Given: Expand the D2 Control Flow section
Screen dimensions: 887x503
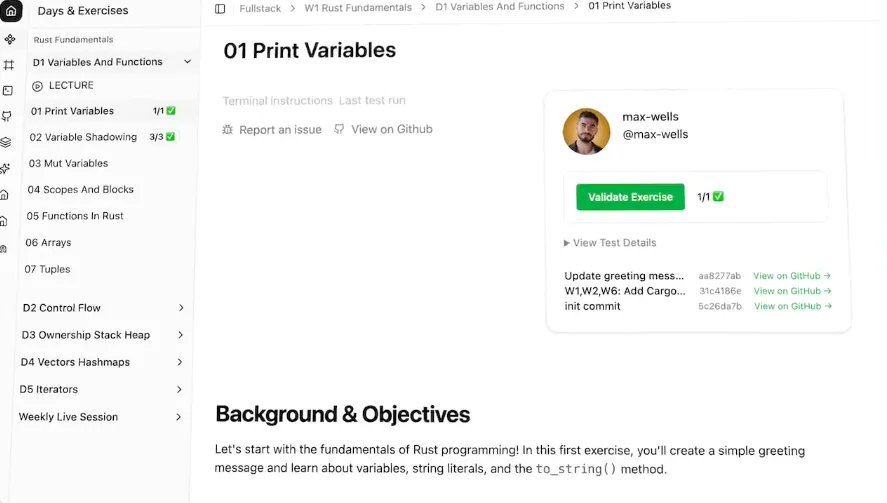Looking at the screenshot, I should click(x=181, y=308).
